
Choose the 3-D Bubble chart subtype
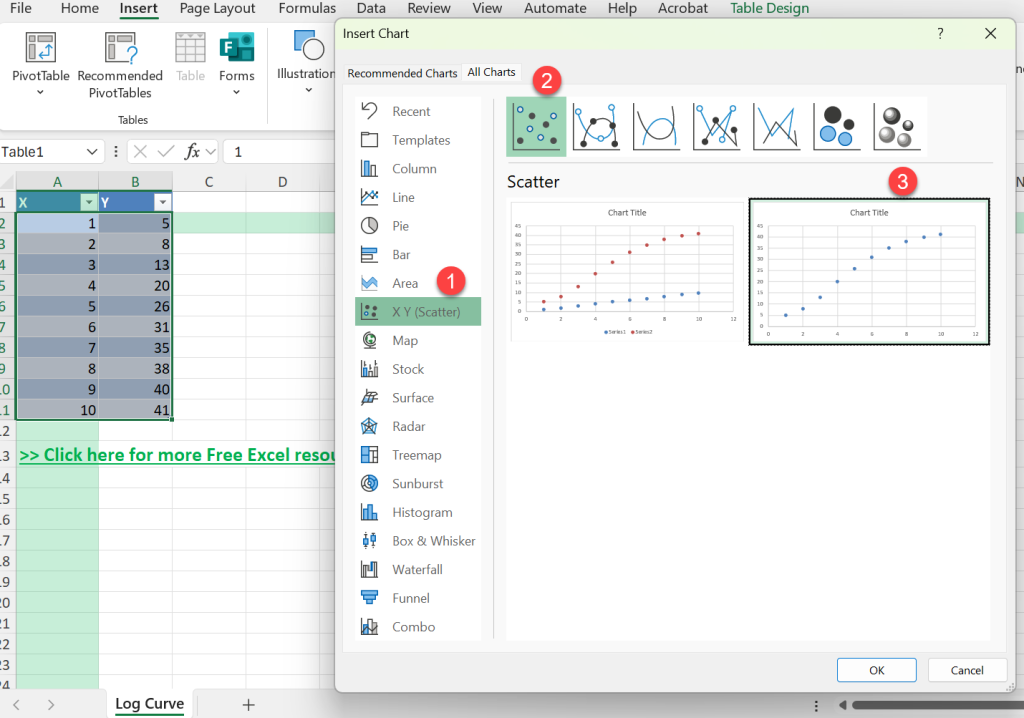895,126
